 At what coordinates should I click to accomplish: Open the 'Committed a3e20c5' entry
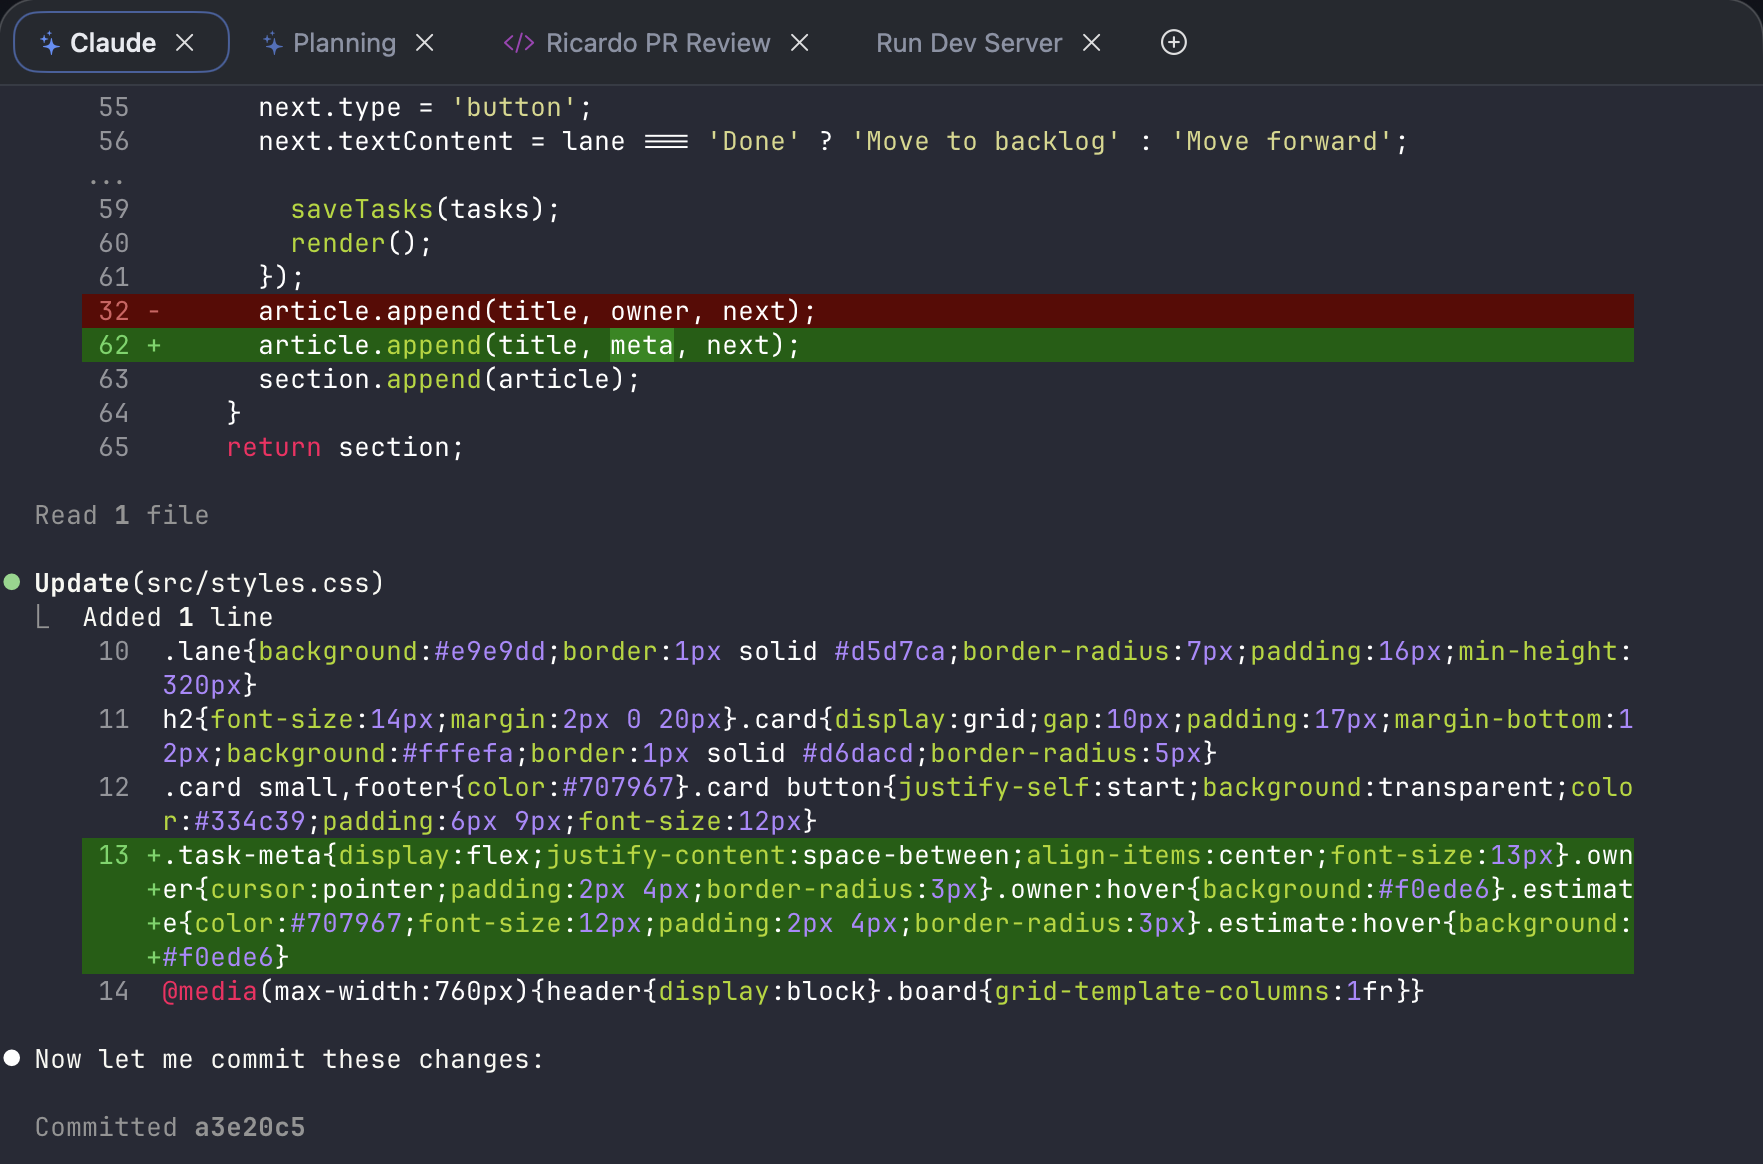pos(170,1127)
